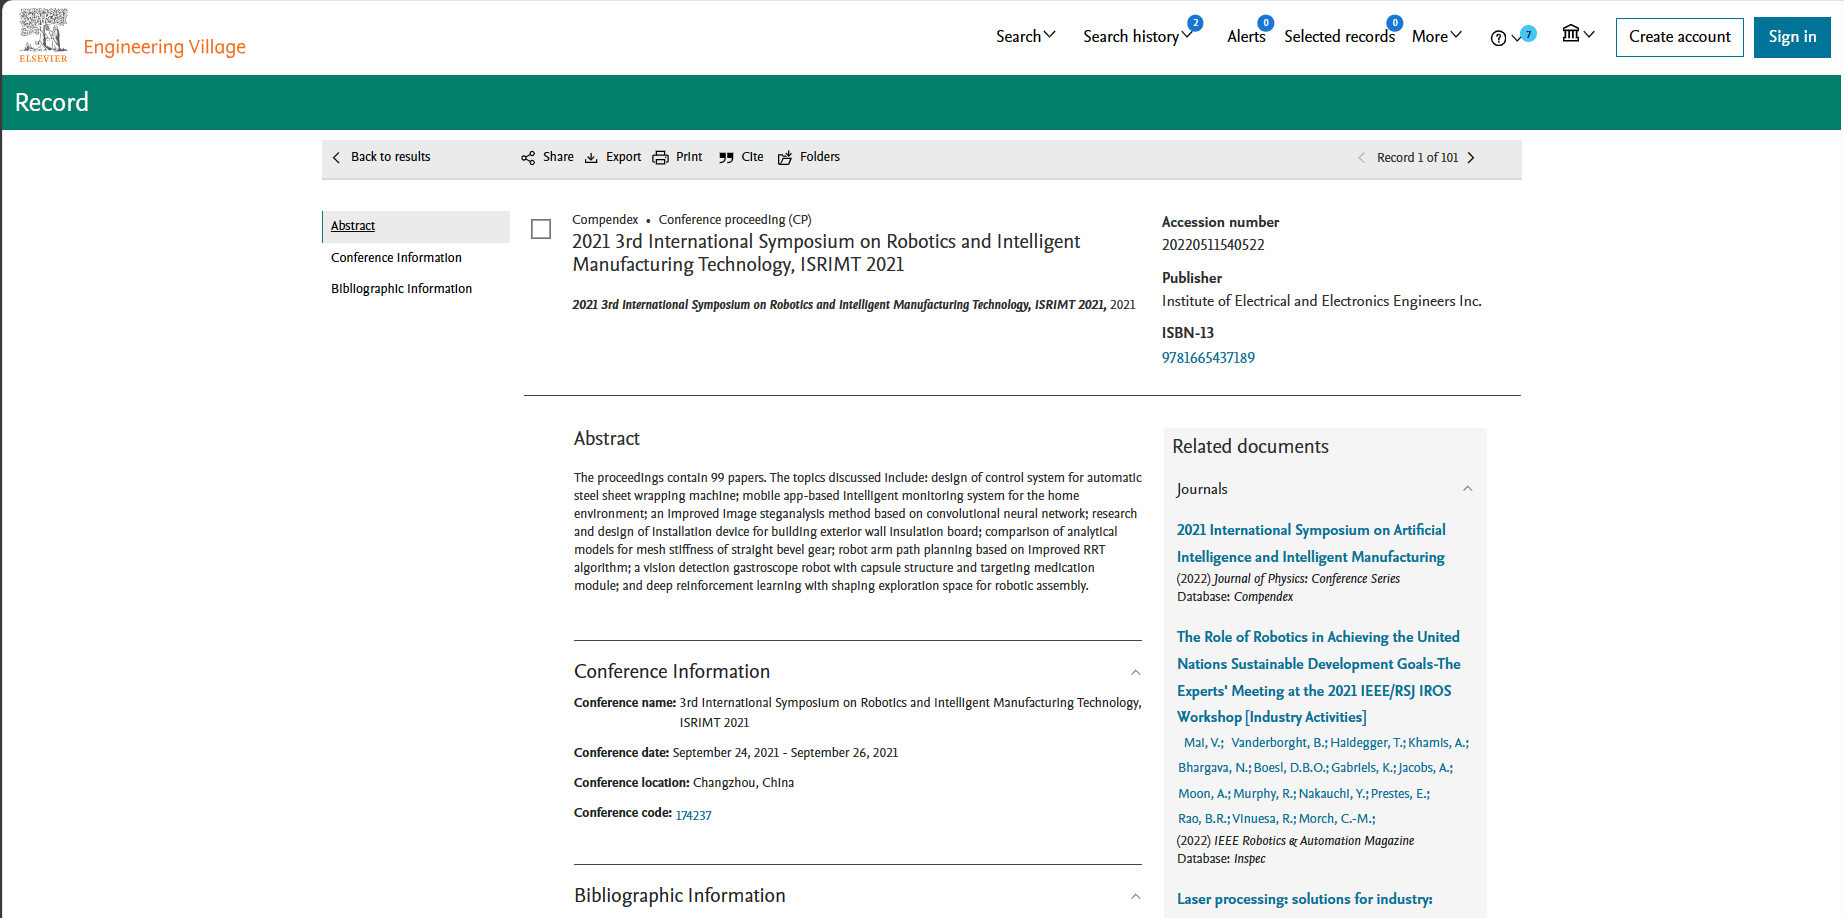Click the Folders icon
The image size is (1844, 918).
[785, 158]
